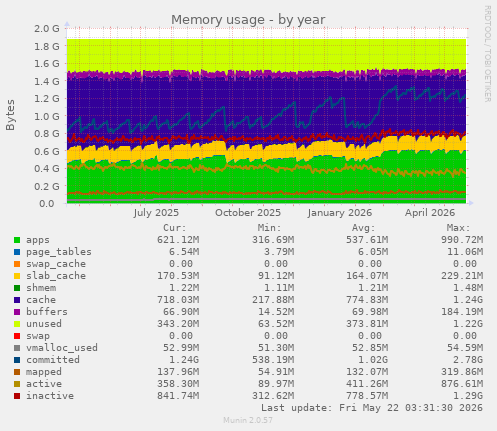
Task: Click the page_tables blue legend swatch
Action: pyautogui.click(x=17, y=252)
